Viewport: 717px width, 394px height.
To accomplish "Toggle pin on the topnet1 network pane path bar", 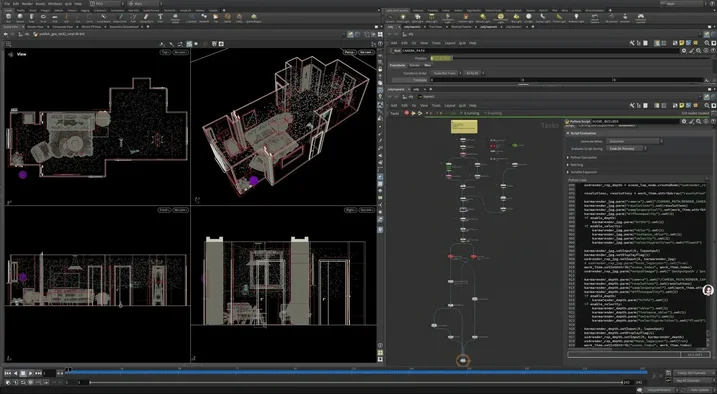I will tap(707, 96).
